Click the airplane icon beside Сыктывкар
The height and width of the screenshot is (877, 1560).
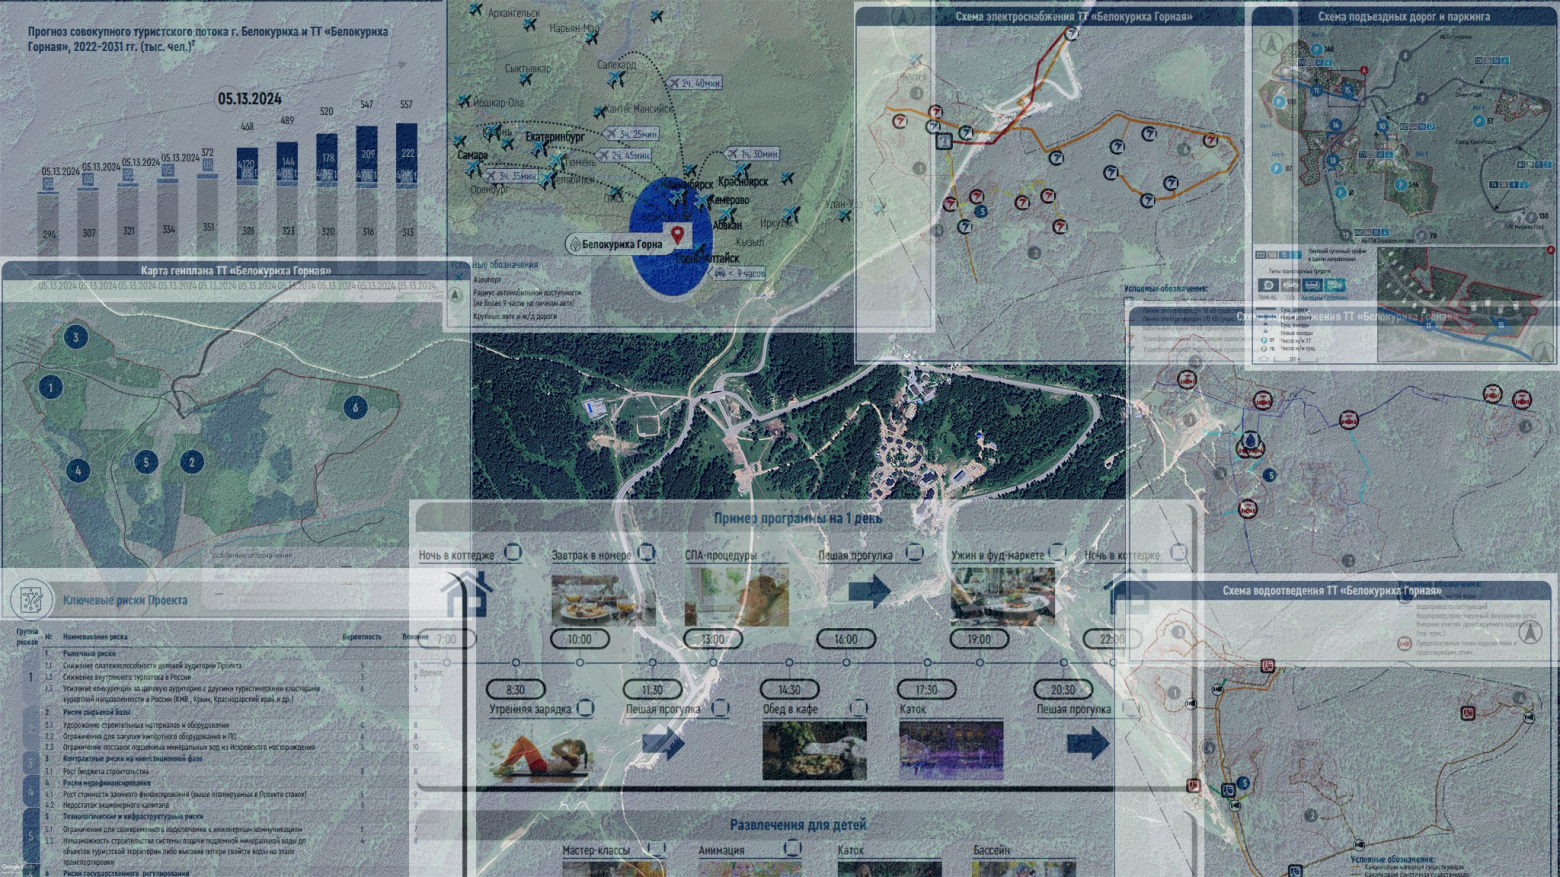[x=525, y=78]
